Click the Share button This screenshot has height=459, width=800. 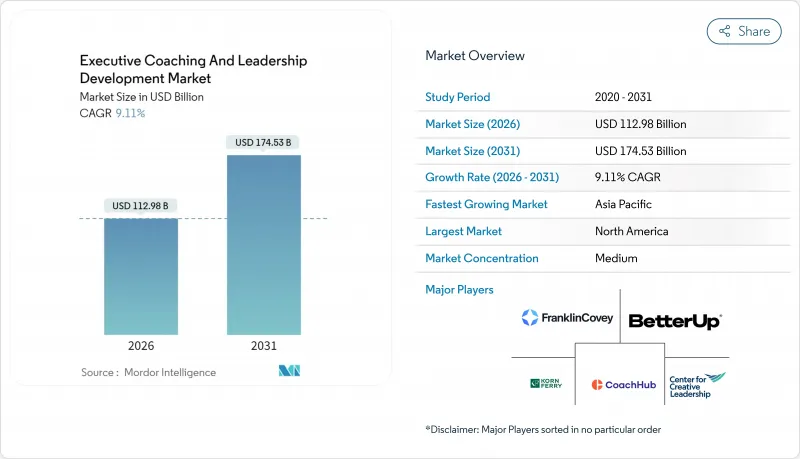pos(744,31)
